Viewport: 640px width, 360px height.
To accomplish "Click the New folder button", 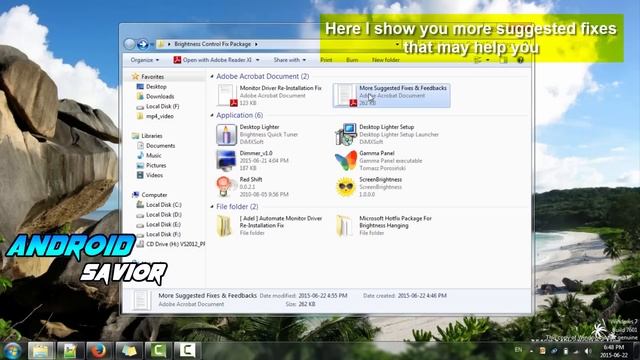I will (385, 60).
